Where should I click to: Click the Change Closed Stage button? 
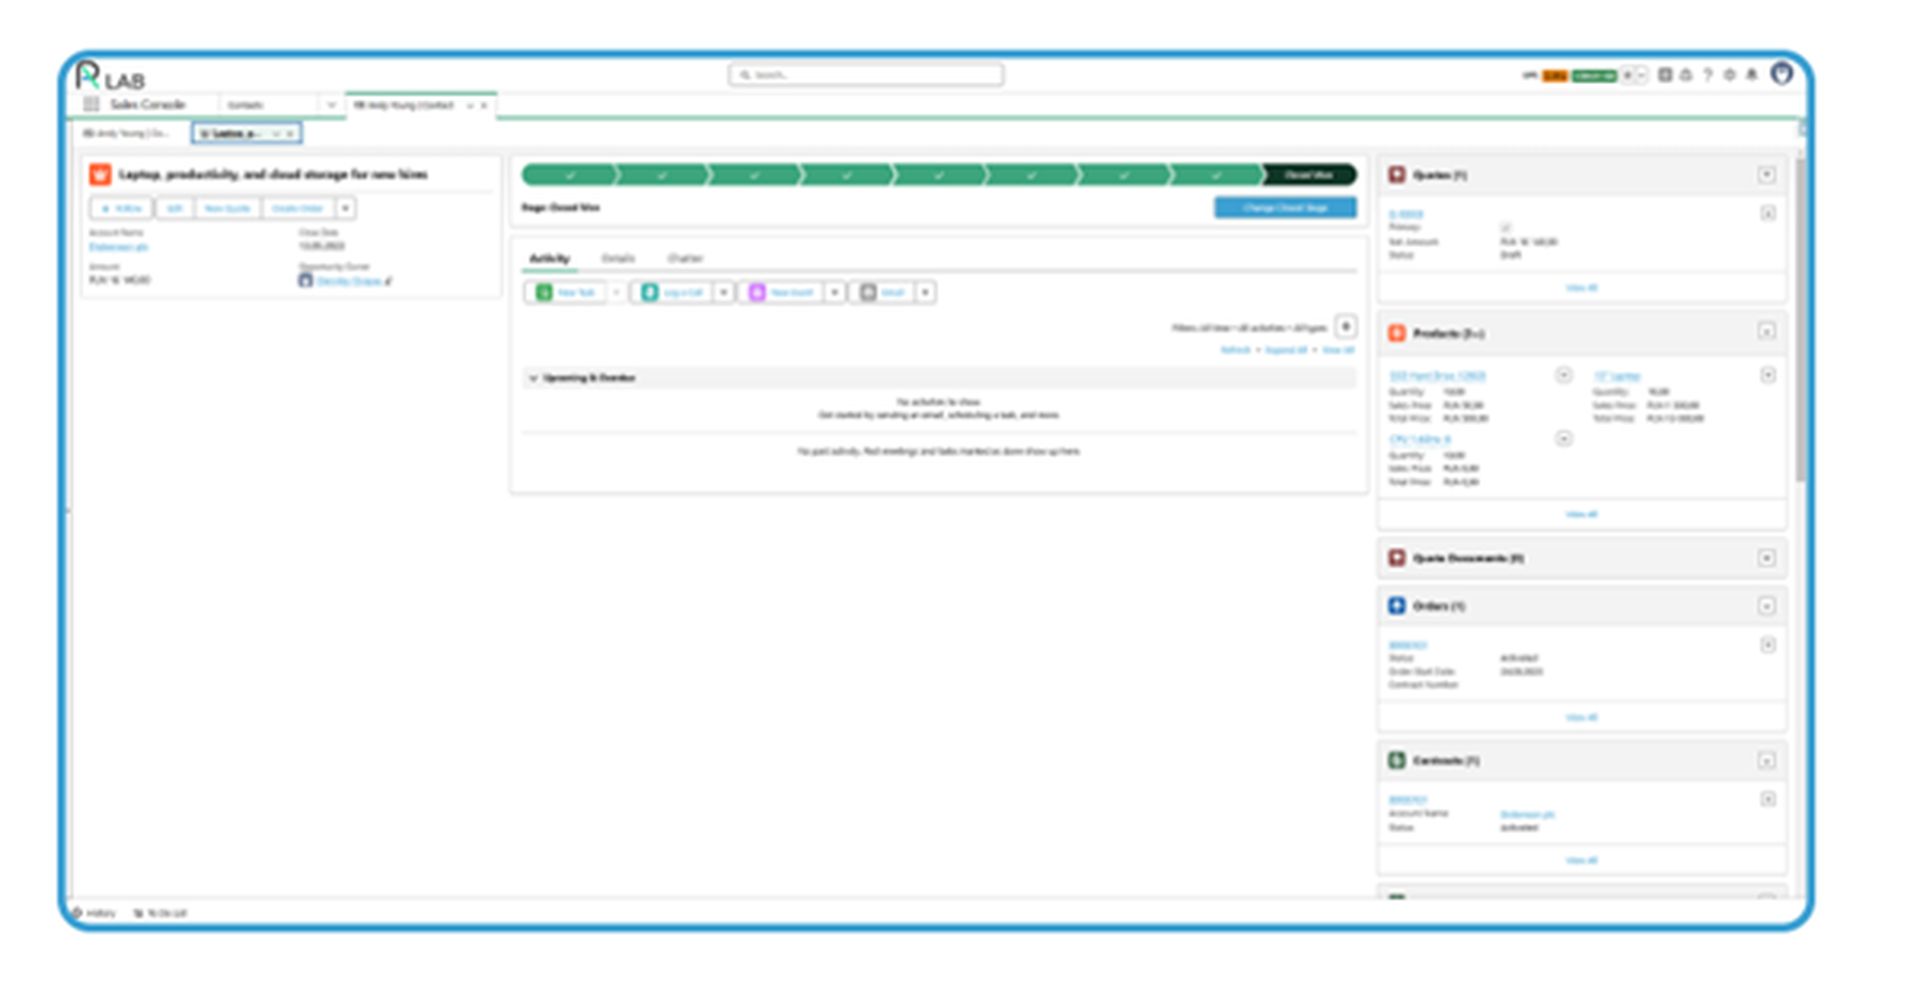coord(1284,208)
